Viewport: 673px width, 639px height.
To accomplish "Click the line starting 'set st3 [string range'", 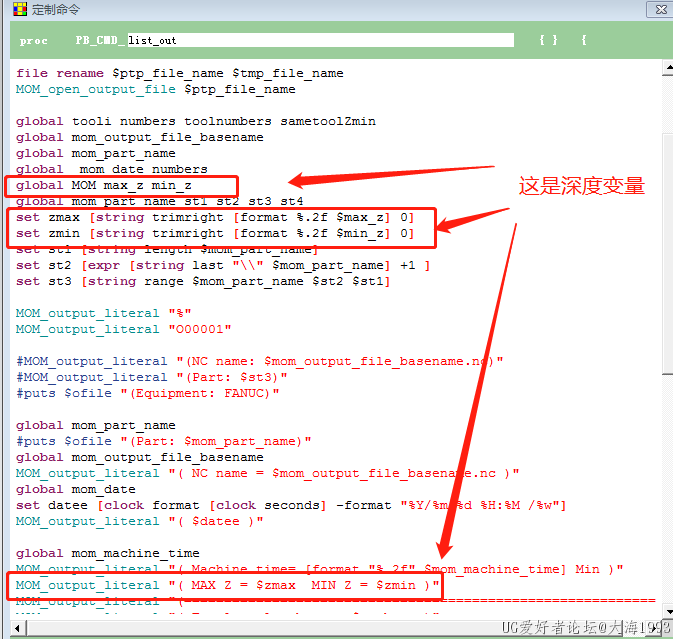I will click(x=203, y=282).
